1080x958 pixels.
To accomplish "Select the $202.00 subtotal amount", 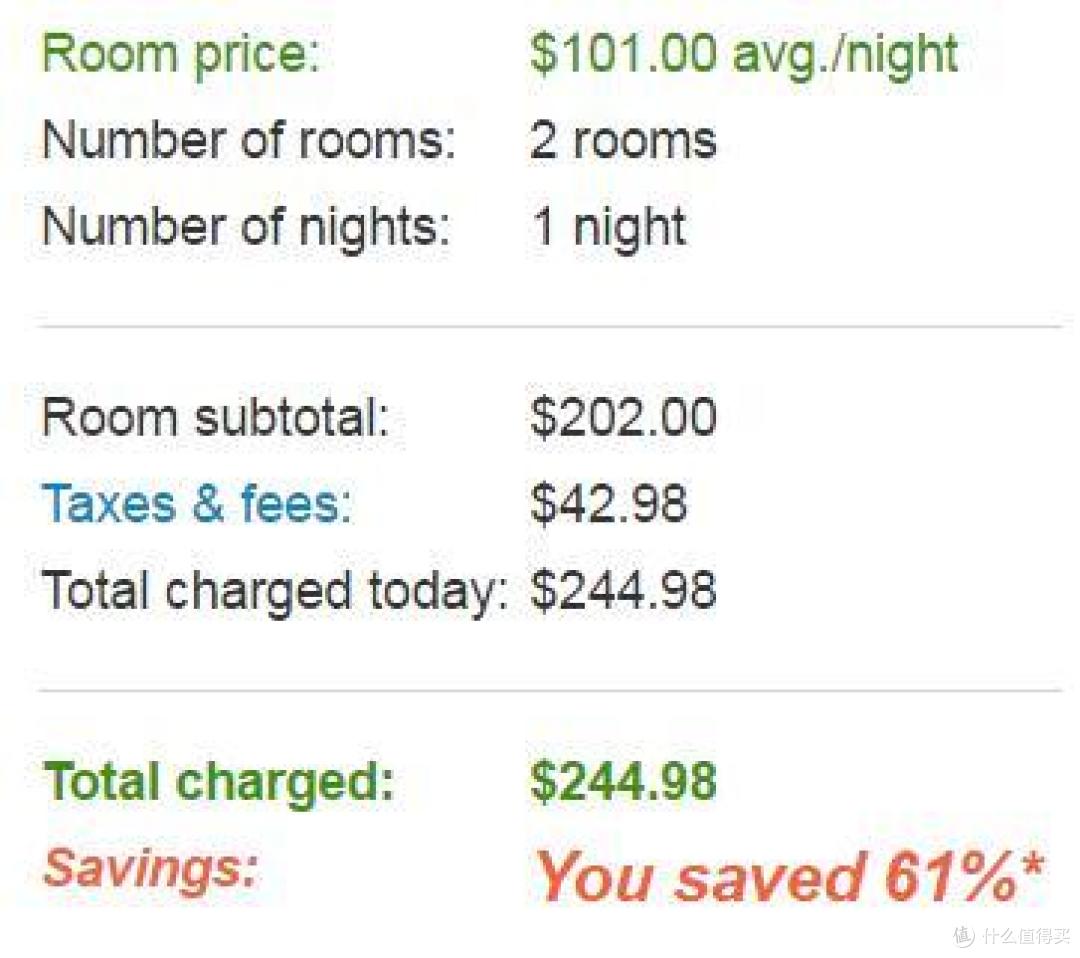I will pyautogui.click(x=623, y=417).
